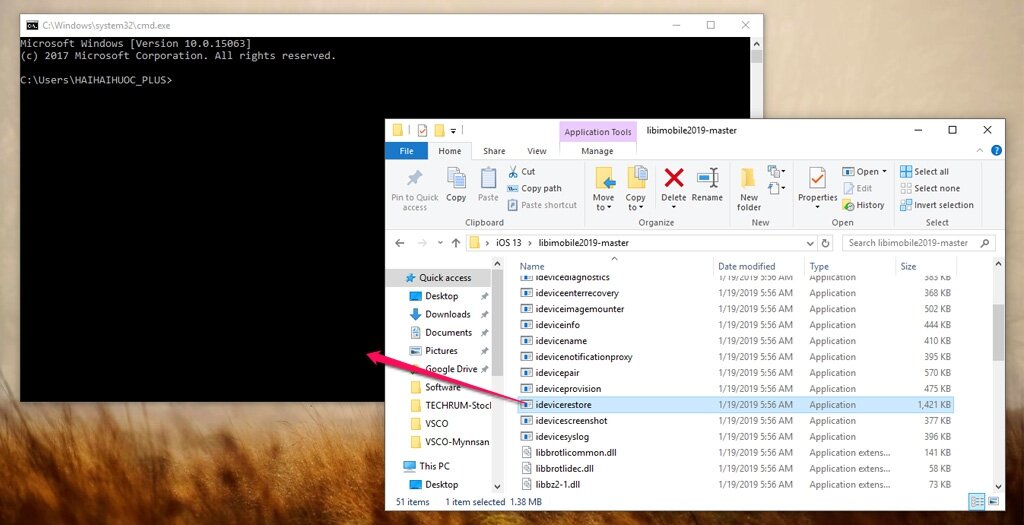Open the File menu tab

point(406,151)
